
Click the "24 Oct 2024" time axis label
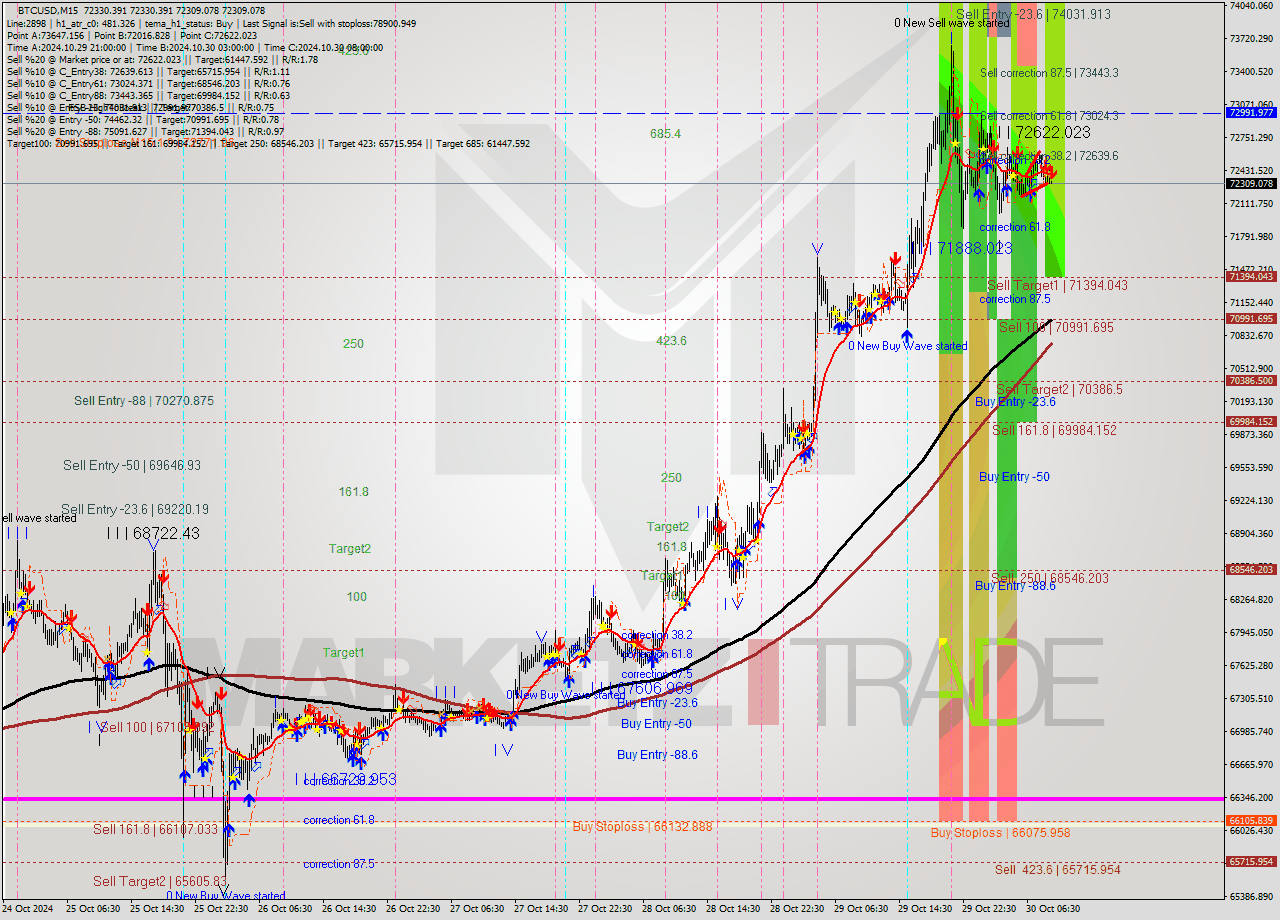pyautogui.click(x=25, y=909)
